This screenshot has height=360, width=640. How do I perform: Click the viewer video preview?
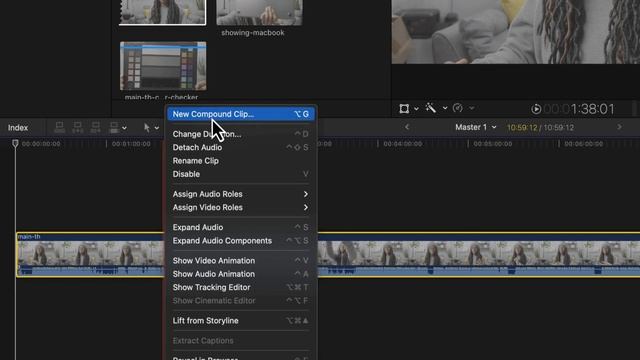[516, 32]
